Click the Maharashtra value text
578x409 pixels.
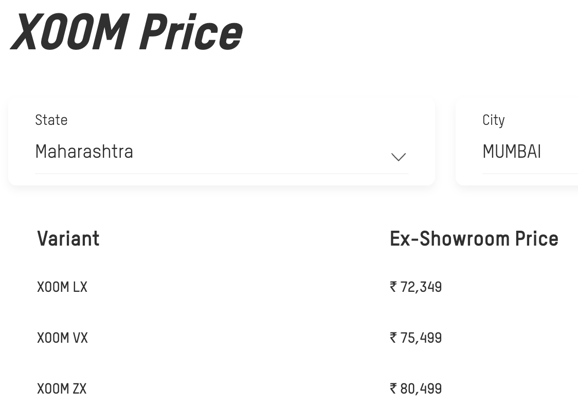[x=84, y=151]
